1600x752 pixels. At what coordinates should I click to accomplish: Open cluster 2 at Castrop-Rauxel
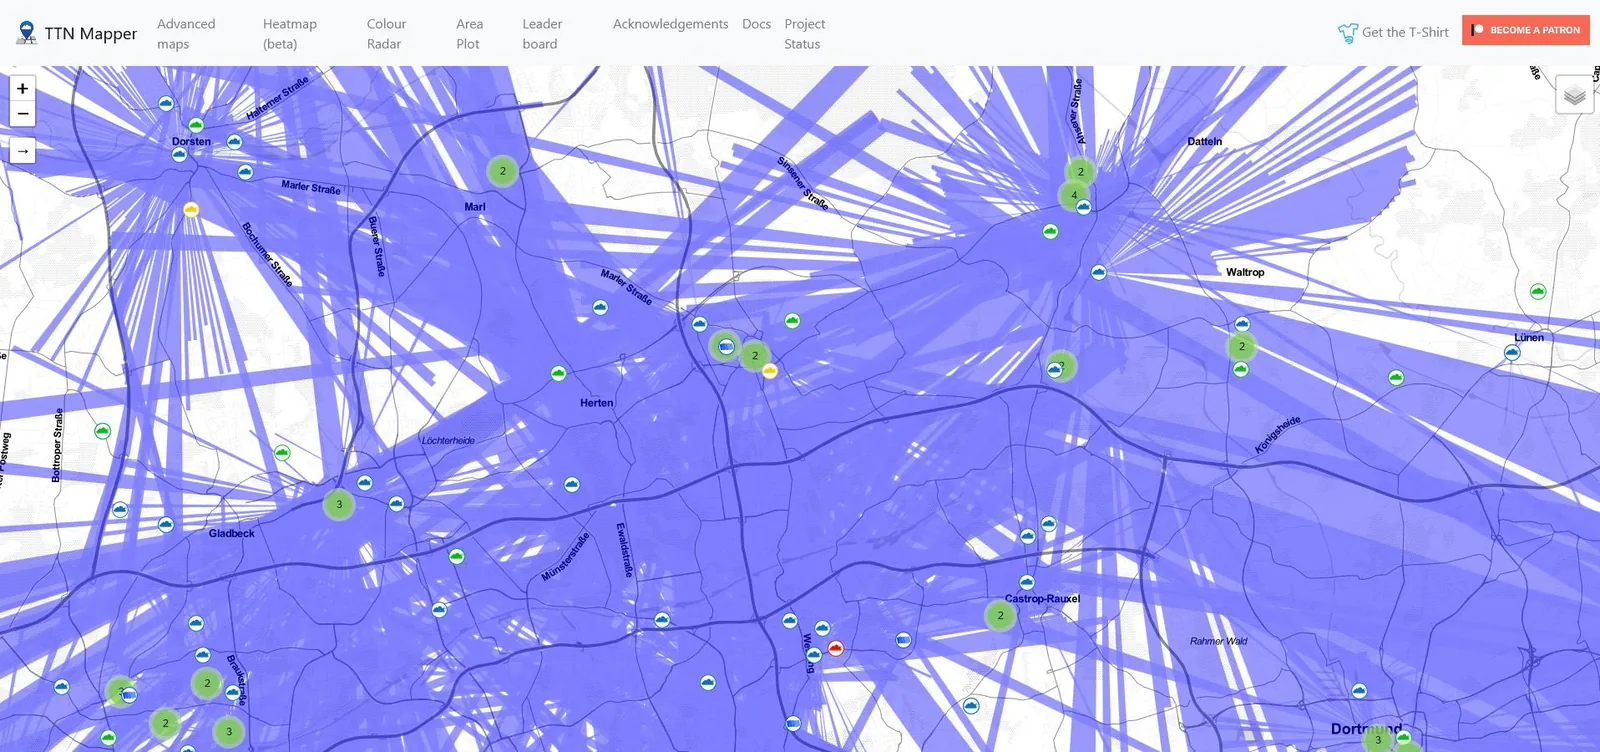coord(1000,615)
